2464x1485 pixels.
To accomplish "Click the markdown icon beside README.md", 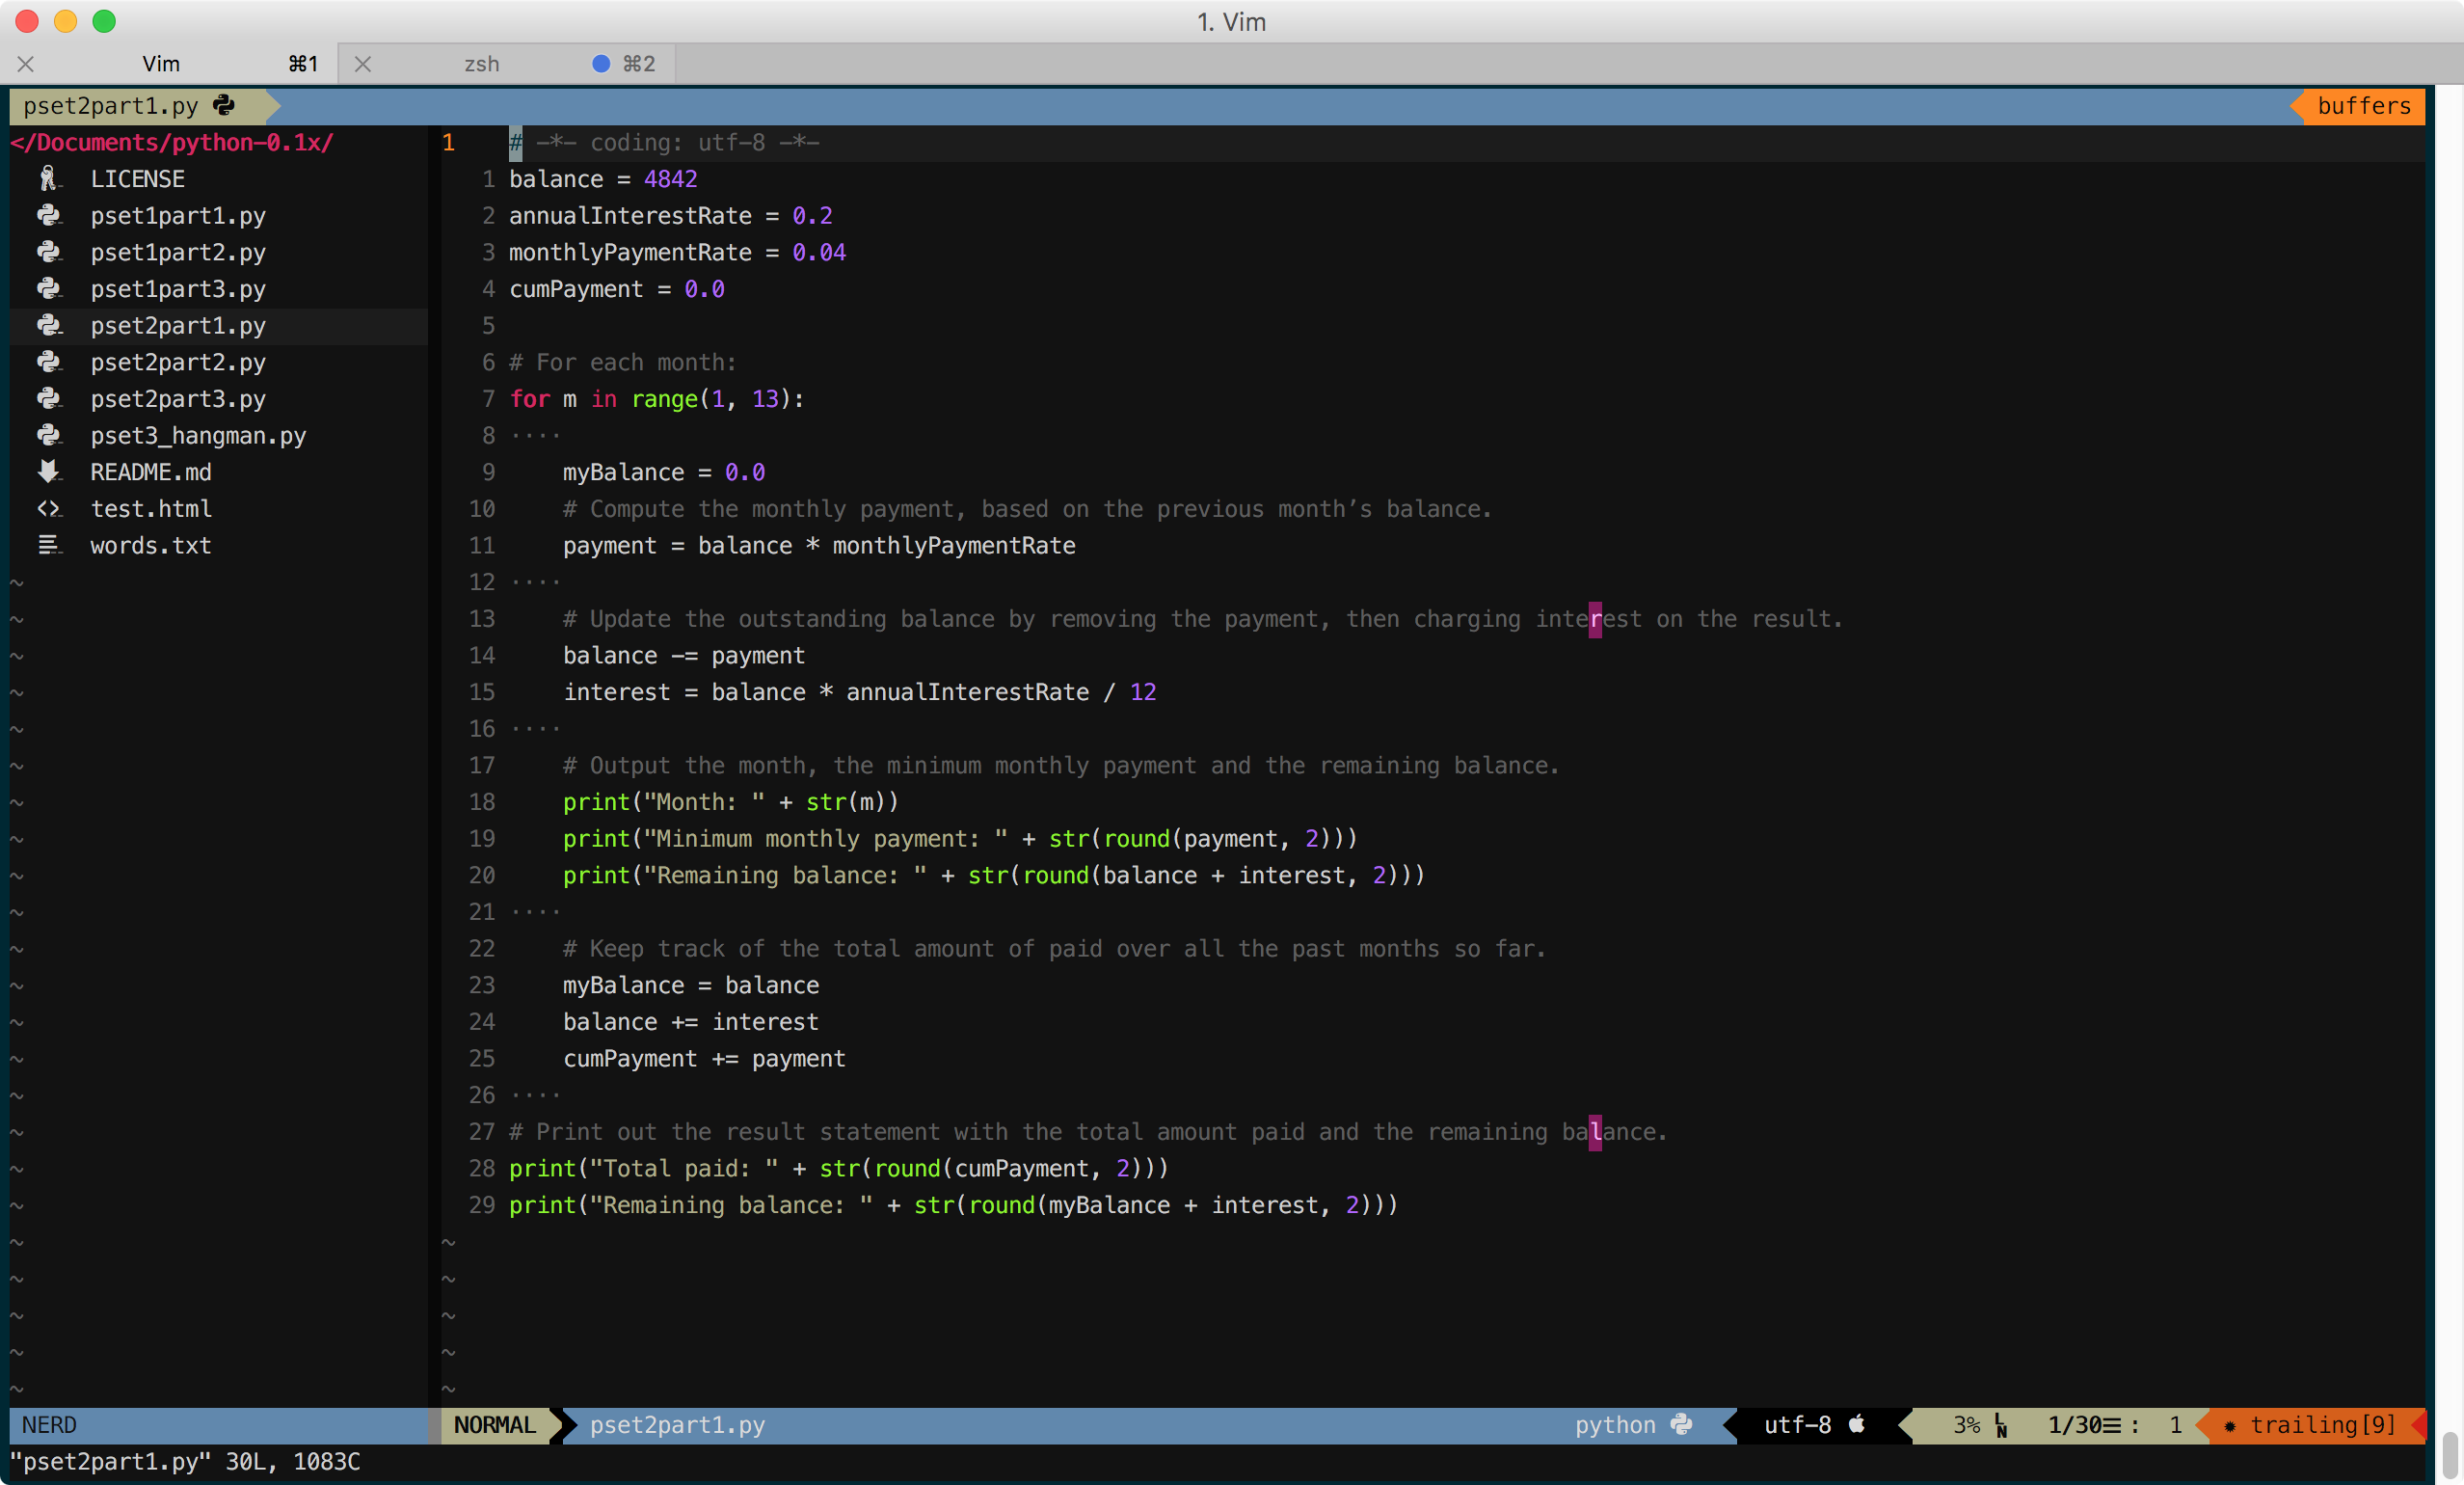I will pyautogui.click(x=48, y=472).
